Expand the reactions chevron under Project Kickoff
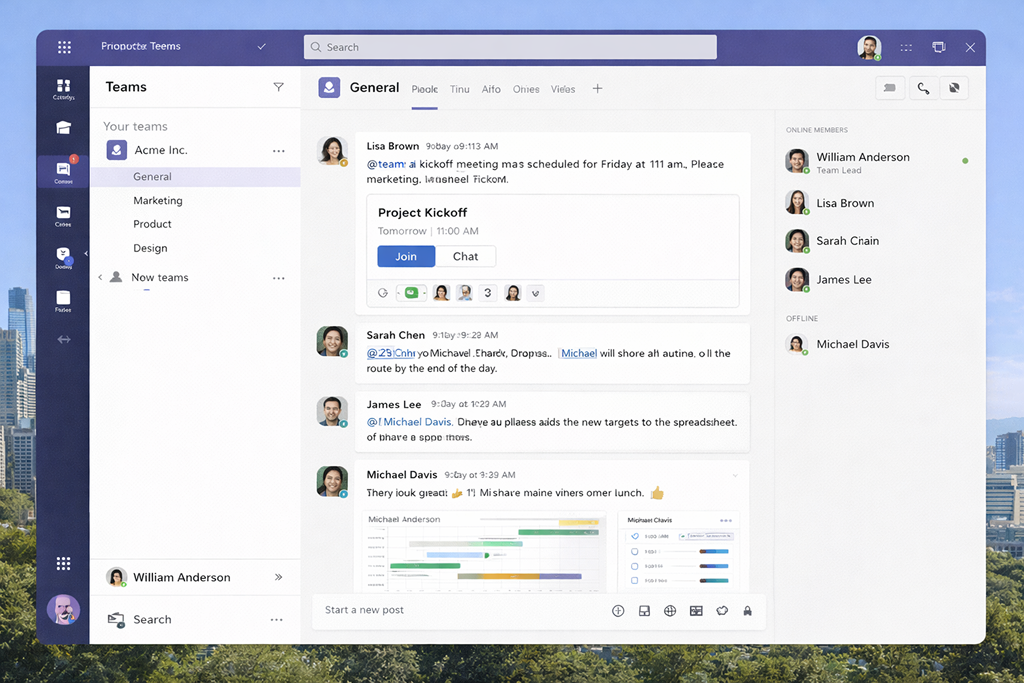1024x683 pixels. pos(536,293)
